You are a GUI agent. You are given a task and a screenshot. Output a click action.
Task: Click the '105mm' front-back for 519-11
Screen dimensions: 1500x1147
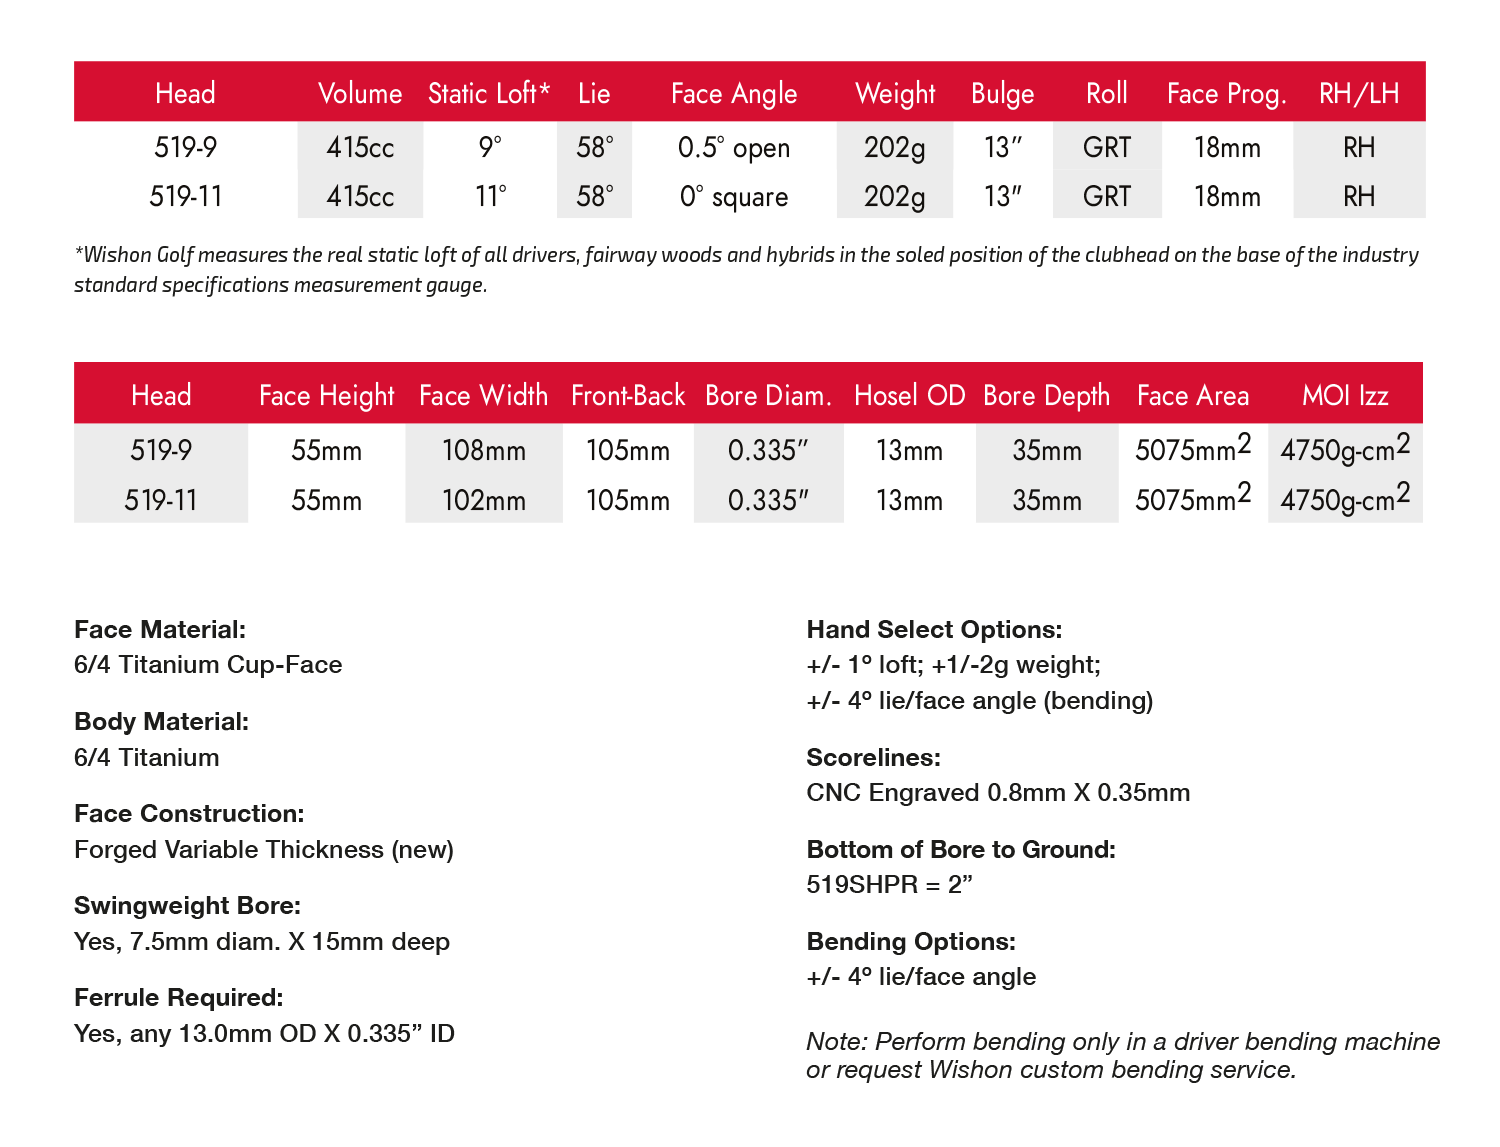[x=628, y=499]
